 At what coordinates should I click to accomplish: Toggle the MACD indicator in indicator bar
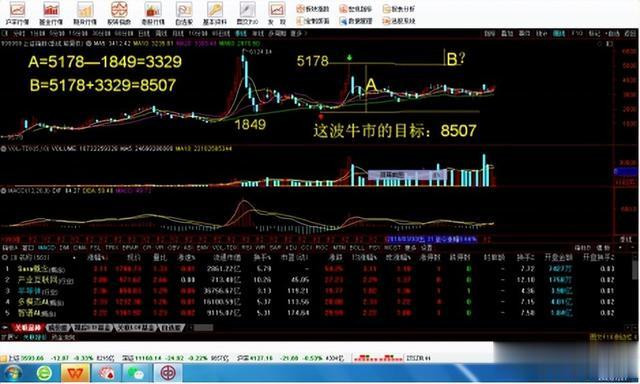pos(46,248)
